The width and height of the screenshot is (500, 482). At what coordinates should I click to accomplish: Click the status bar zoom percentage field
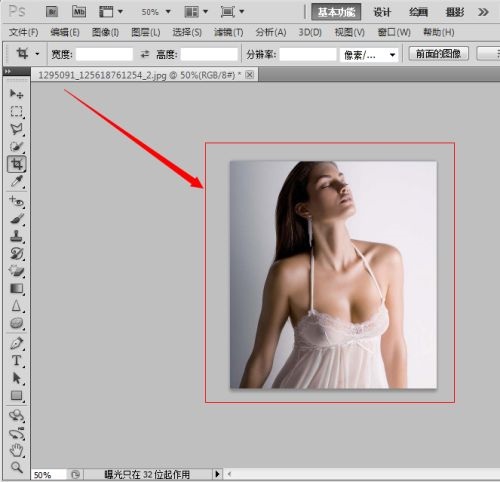(49, 474)
